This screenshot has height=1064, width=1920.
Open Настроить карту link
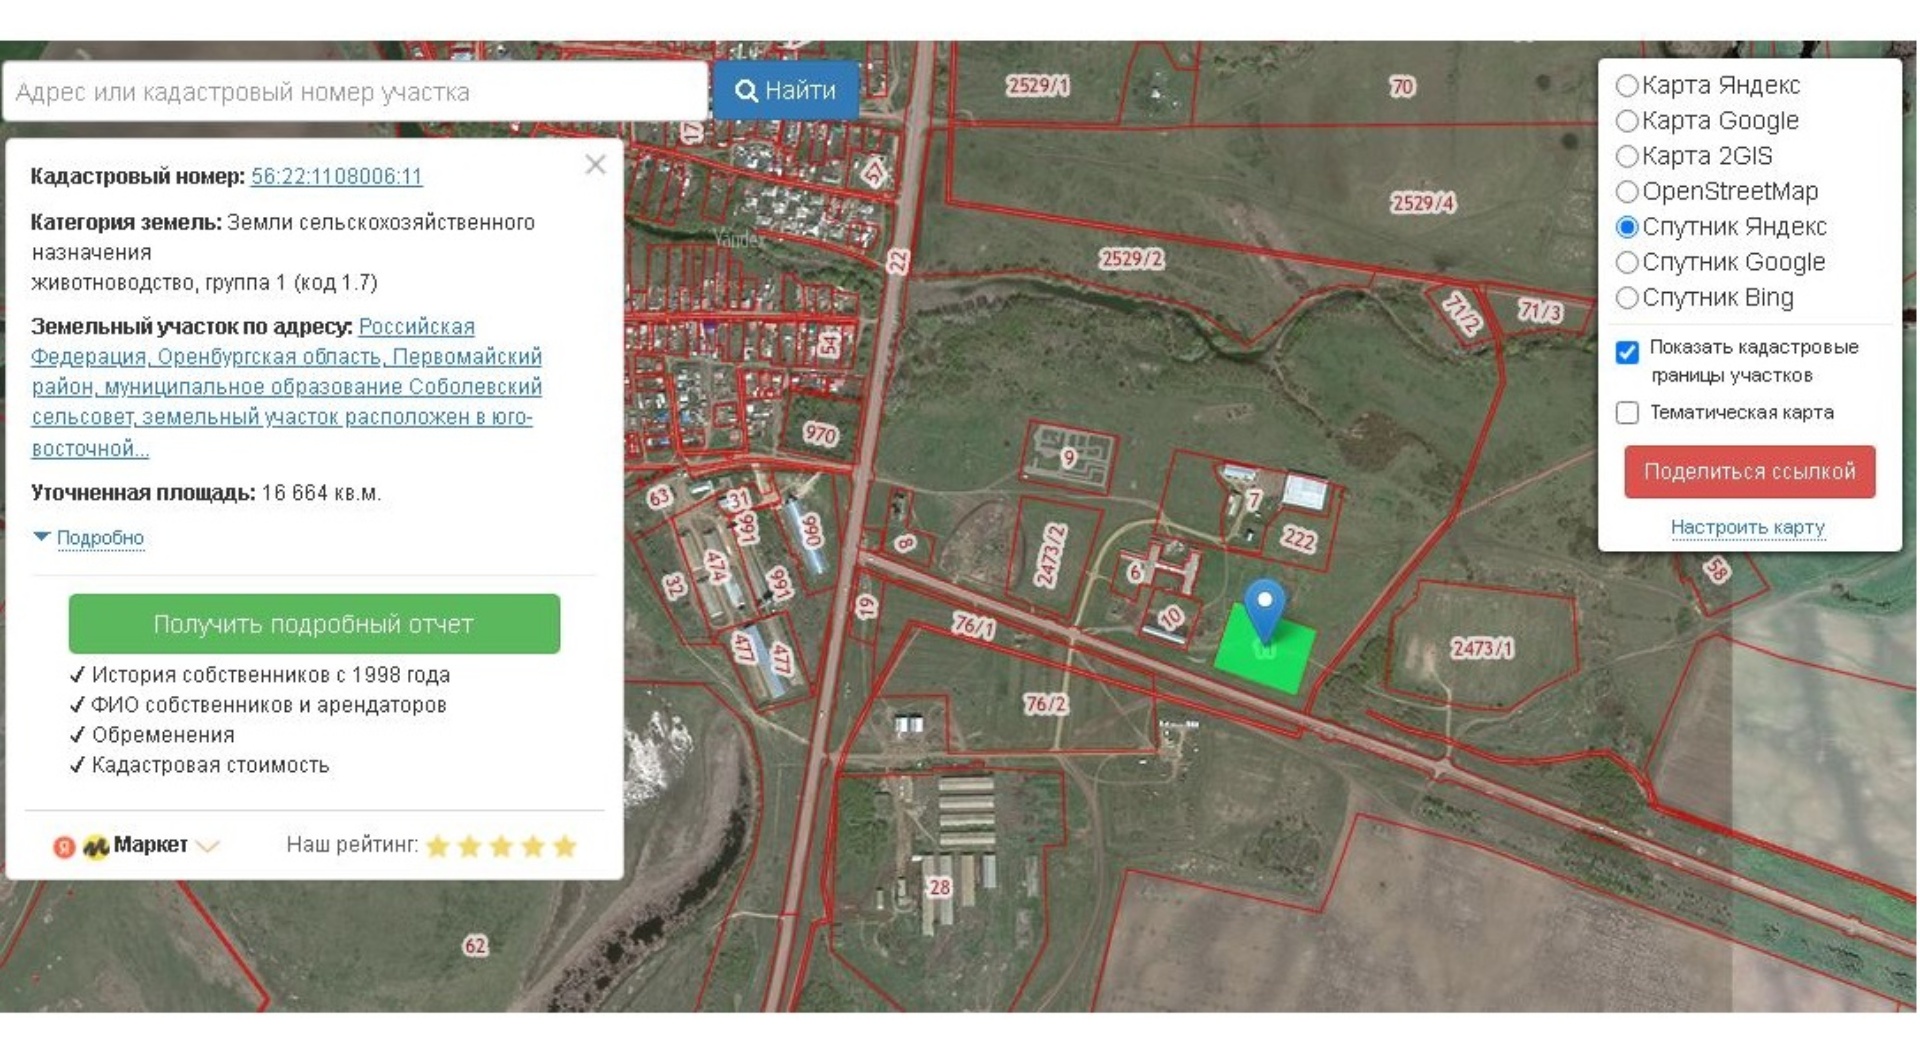(x=1747, y=527)
